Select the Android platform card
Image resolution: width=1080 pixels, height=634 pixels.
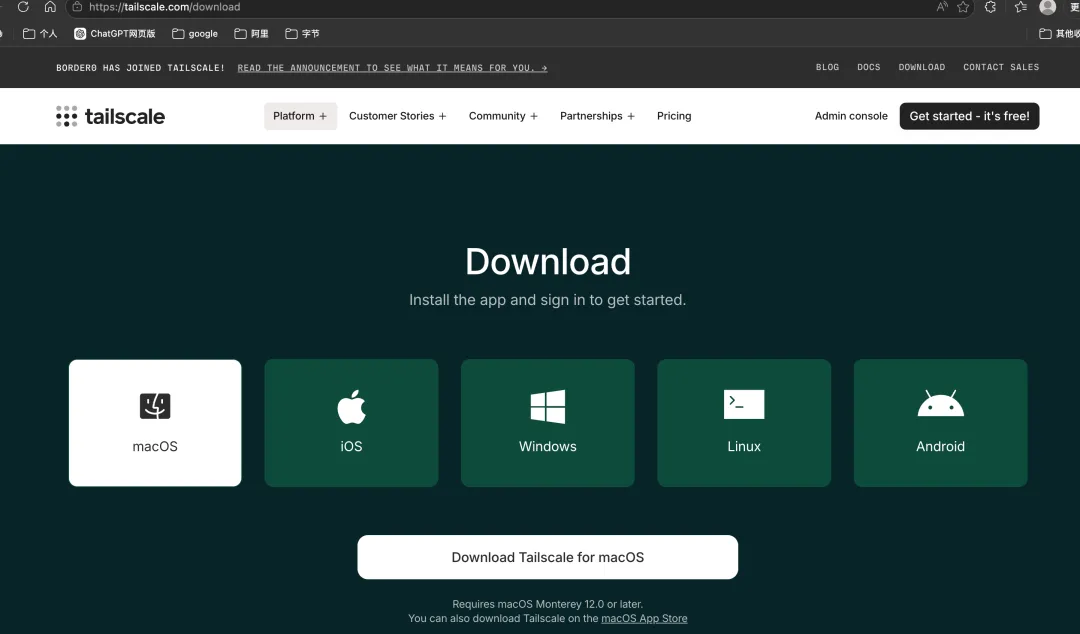coord(940,422)
